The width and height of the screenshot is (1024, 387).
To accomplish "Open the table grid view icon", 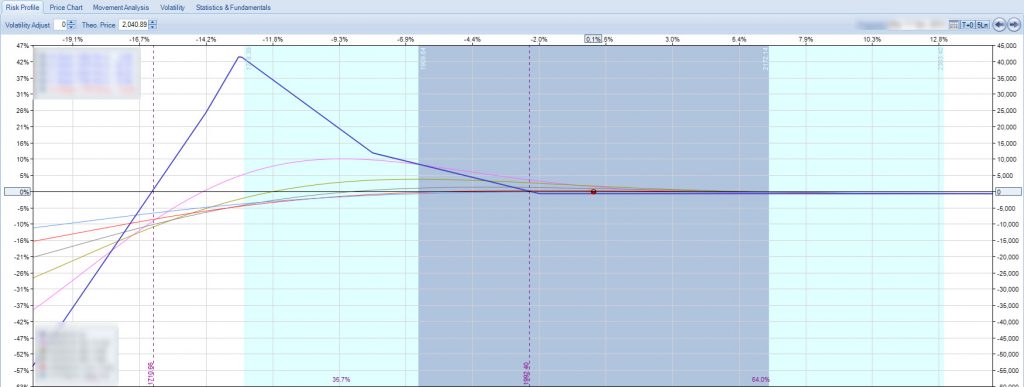I will click(953, 25).
